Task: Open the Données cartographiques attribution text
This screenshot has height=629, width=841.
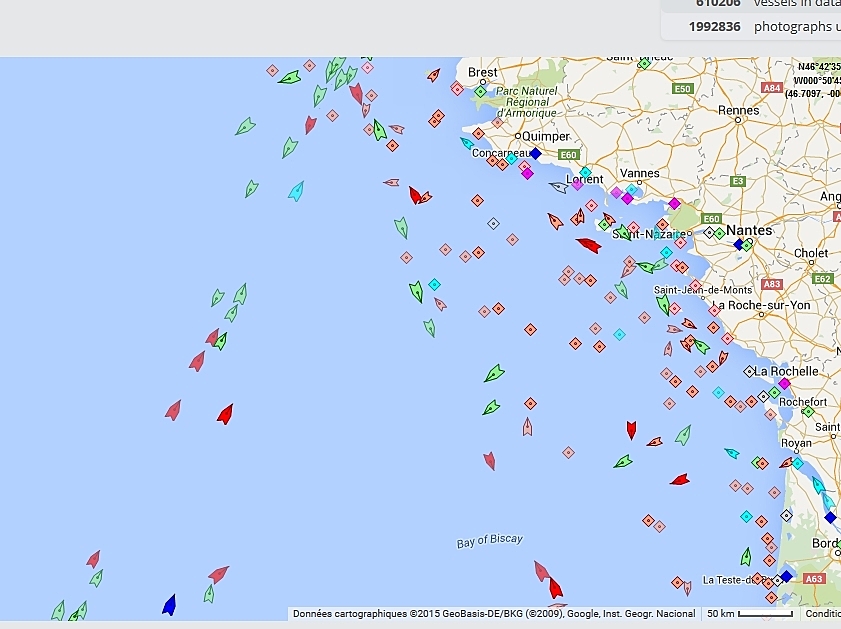Action: click(x=494, y=613)
